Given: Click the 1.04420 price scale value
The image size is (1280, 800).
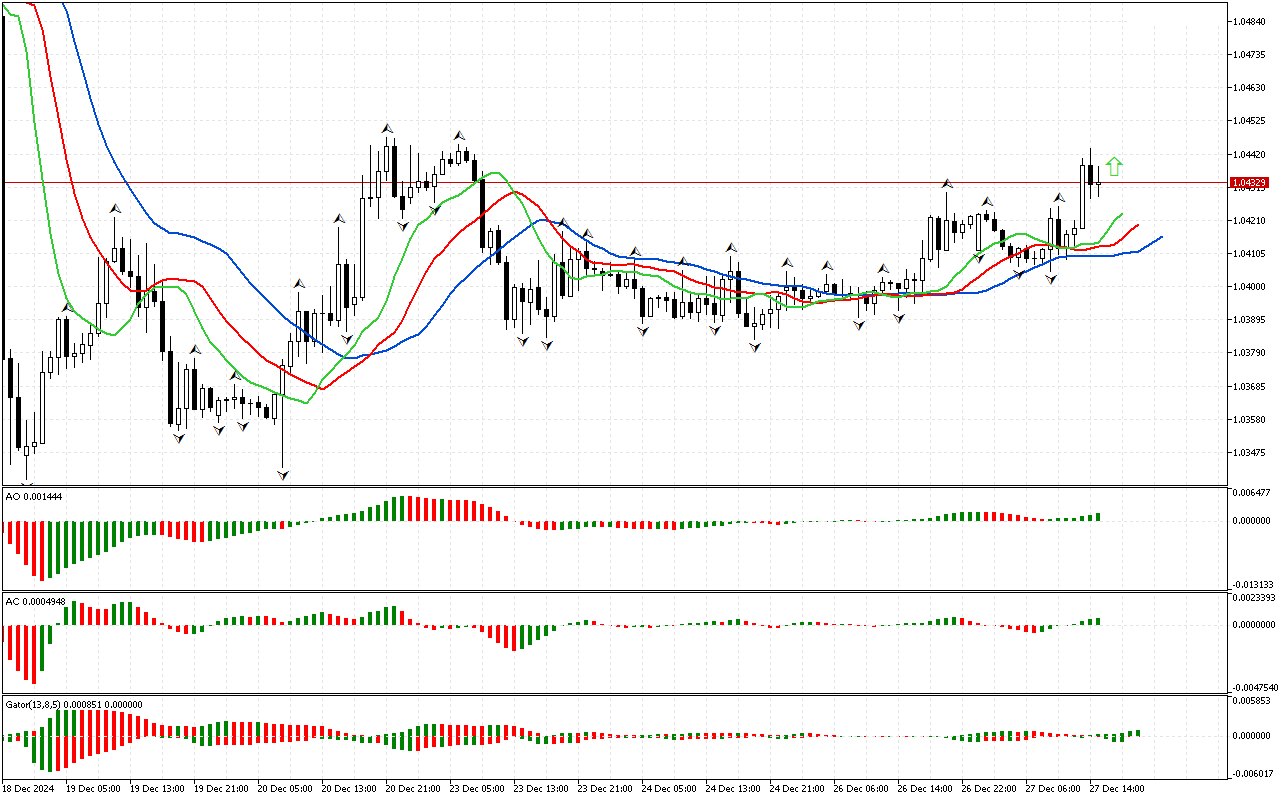Looking at the screenshot, I should pos(1251,155).
